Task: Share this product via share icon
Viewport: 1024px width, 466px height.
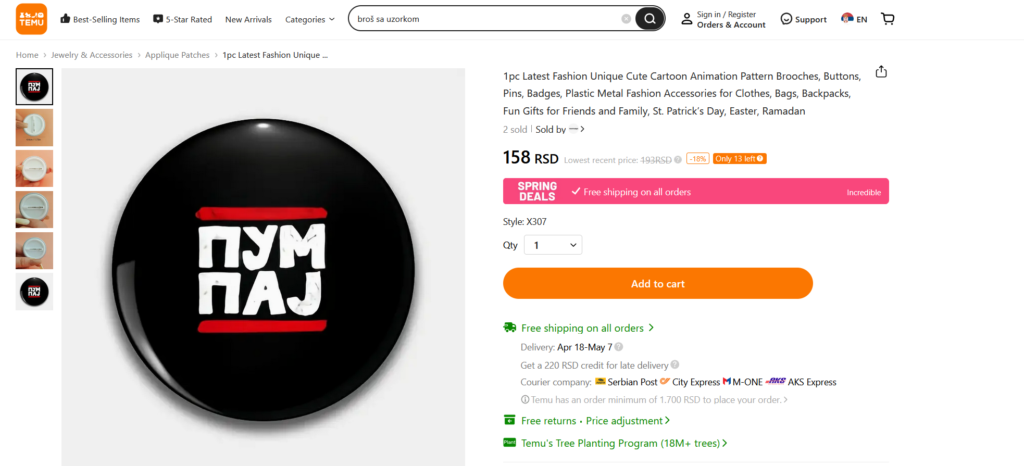Action: (881, 72)
